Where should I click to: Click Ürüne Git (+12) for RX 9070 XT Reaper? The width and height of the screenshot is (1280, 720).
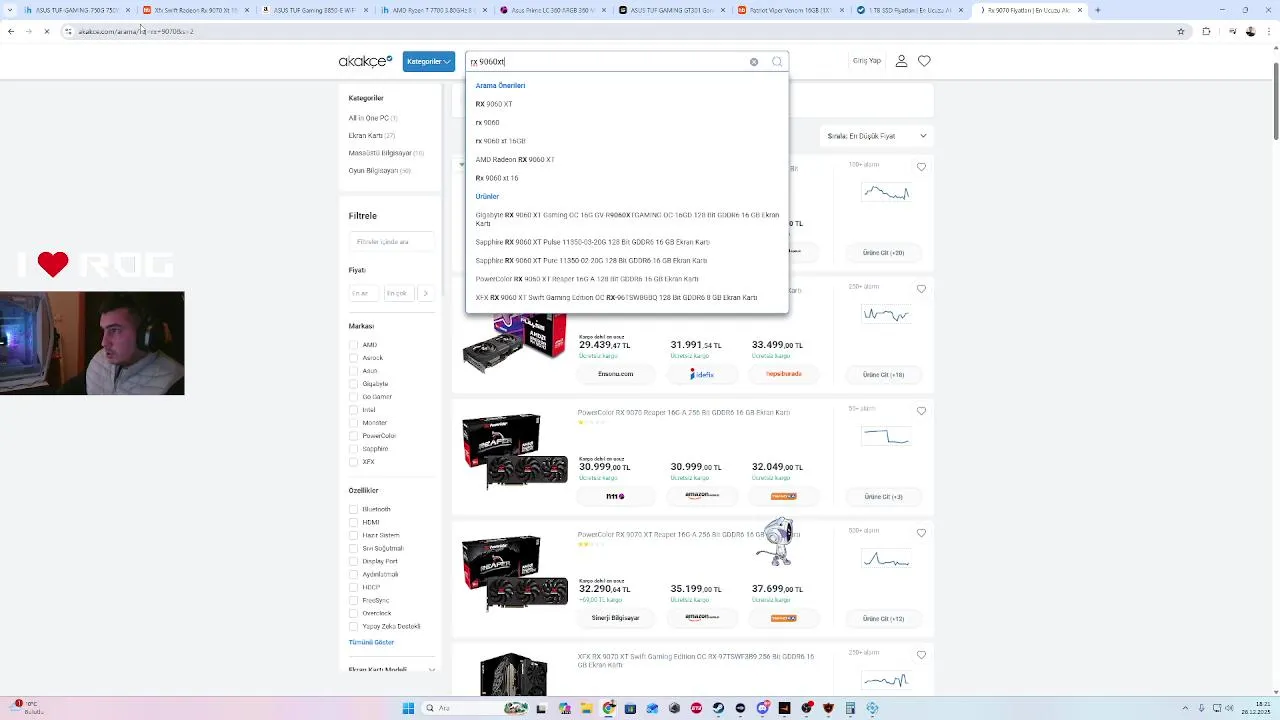pos(883,618)
